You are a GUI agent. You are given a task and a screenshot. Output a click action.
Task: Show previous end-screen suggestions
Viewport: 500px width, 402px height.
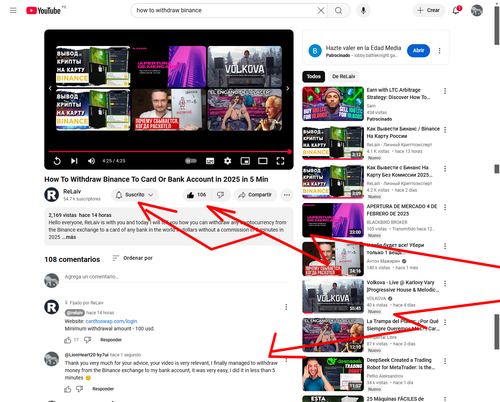pos(50,88)
